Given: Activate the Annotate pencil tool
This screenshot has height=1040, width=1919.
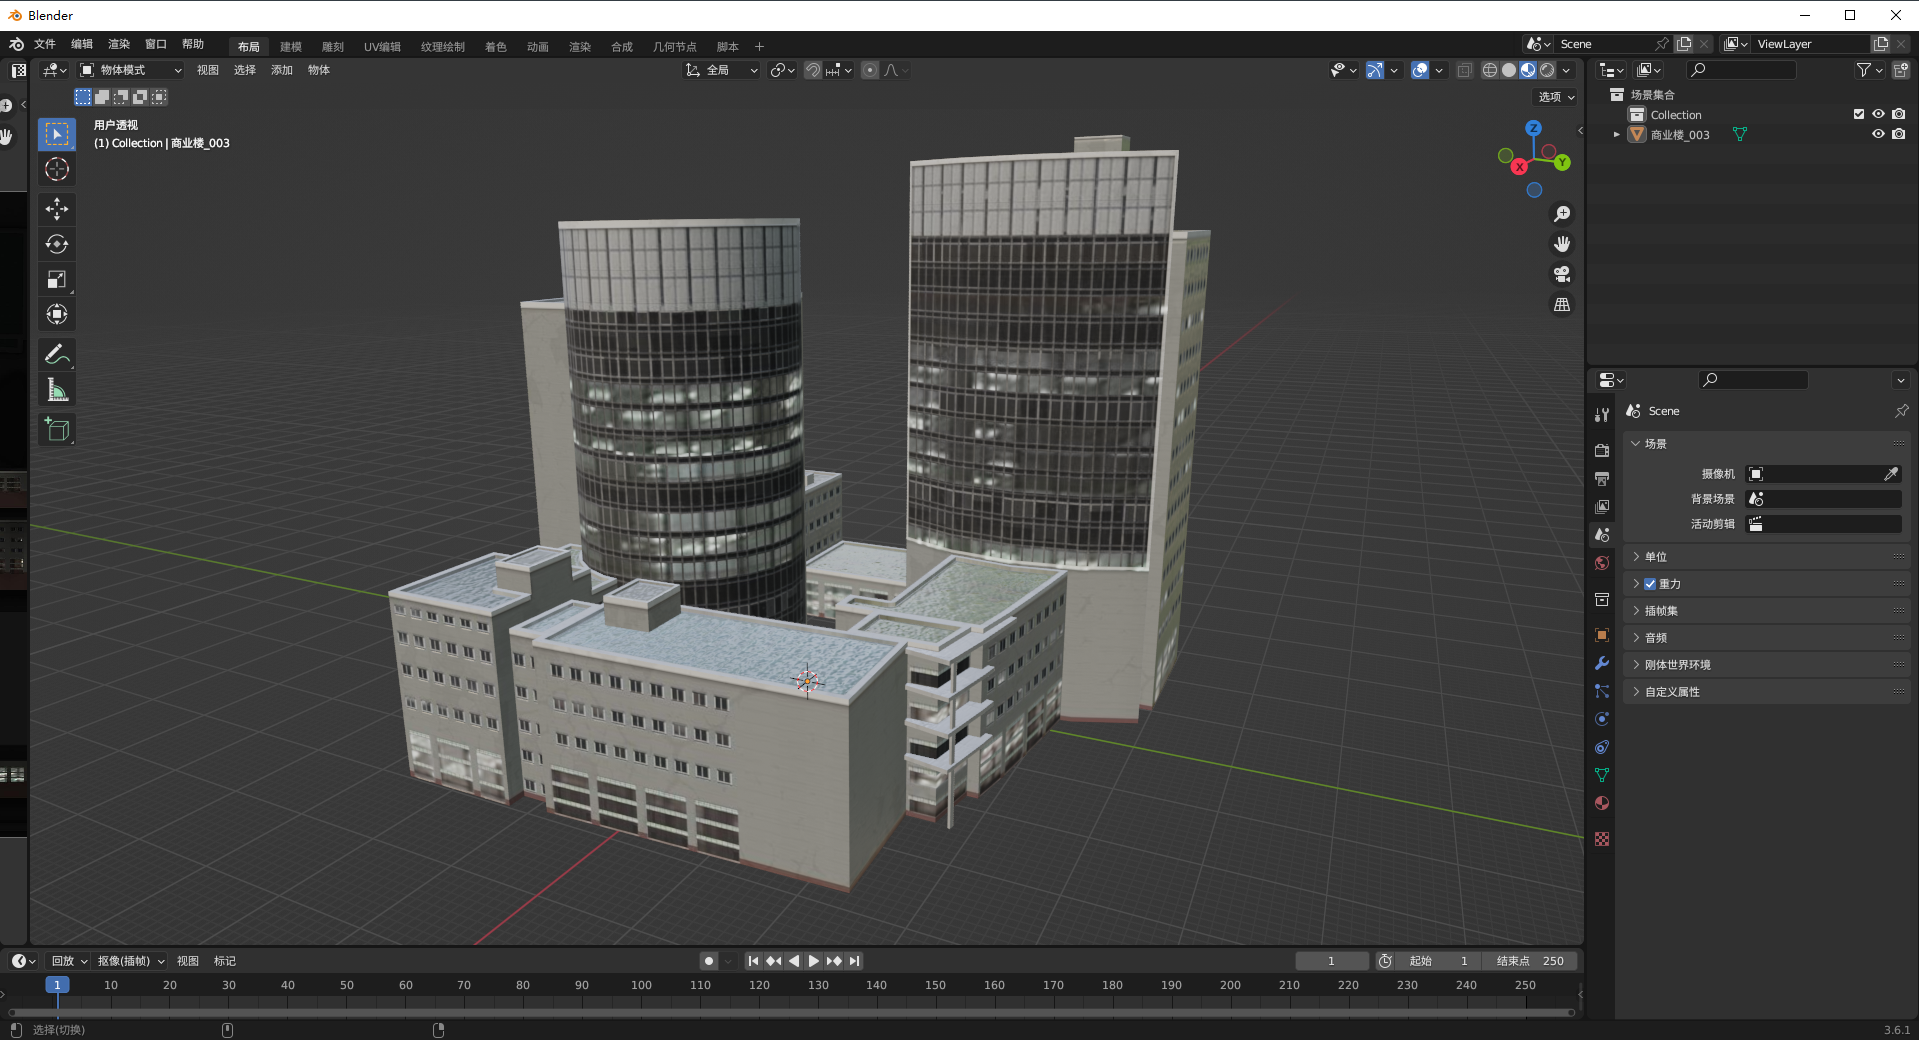Looking at the screenshot, I should pos(57,354).
